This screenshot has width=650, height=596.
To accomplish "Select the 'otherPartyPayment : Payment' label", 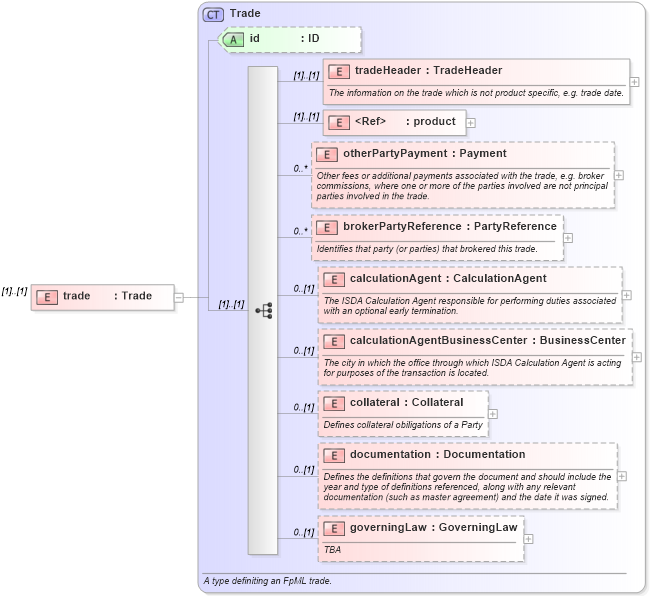I will point(424,153).
